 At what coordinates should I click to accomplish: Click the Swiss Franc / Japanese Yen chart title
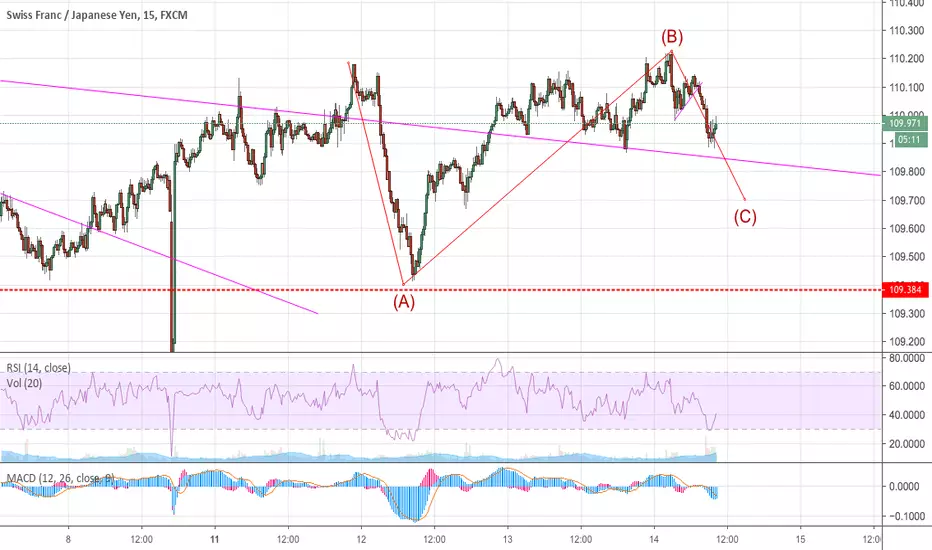[x=97, y=15]
